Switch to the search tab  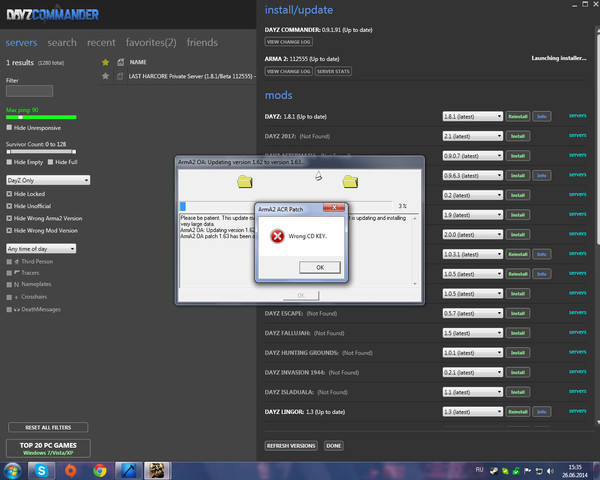[62, 42]
